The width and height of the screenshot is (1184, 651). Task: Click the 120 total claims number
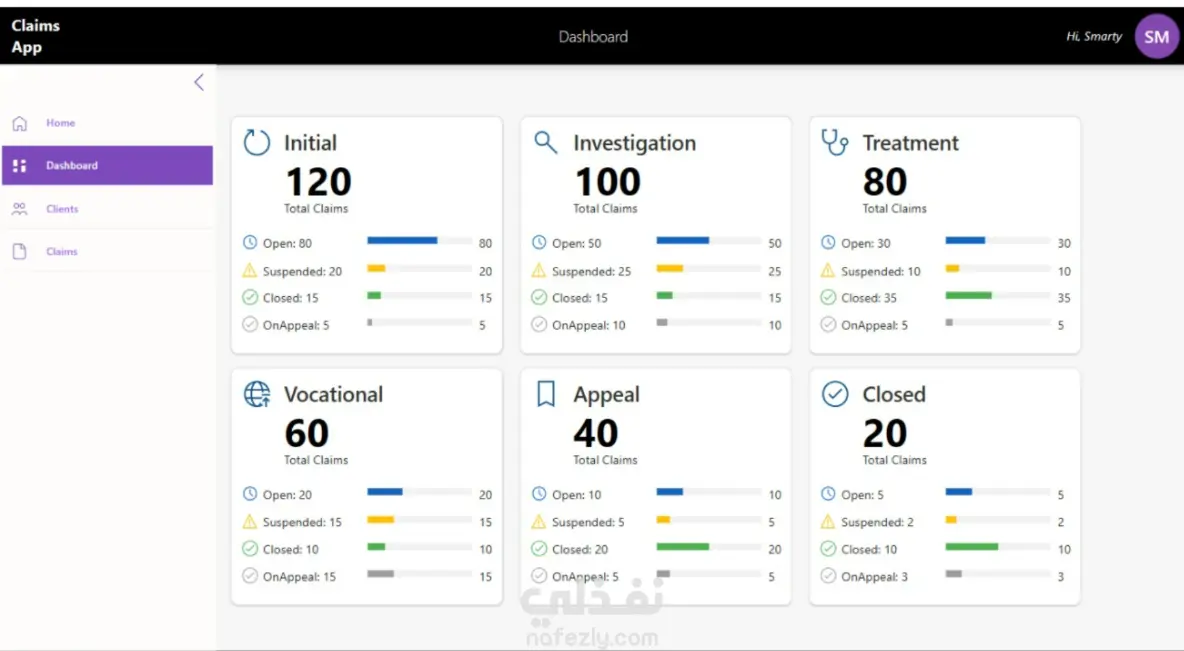319,182
